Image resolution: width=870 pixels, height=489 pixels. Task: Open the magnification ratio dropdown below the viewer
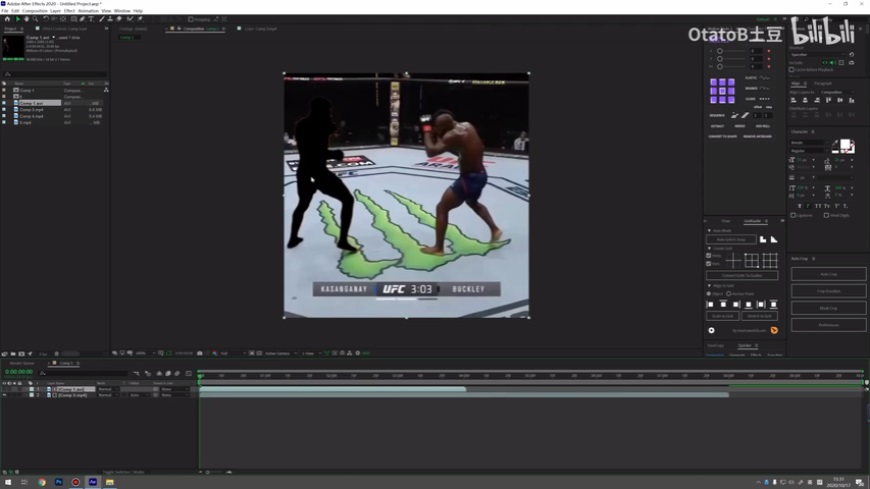pos(143,353)
